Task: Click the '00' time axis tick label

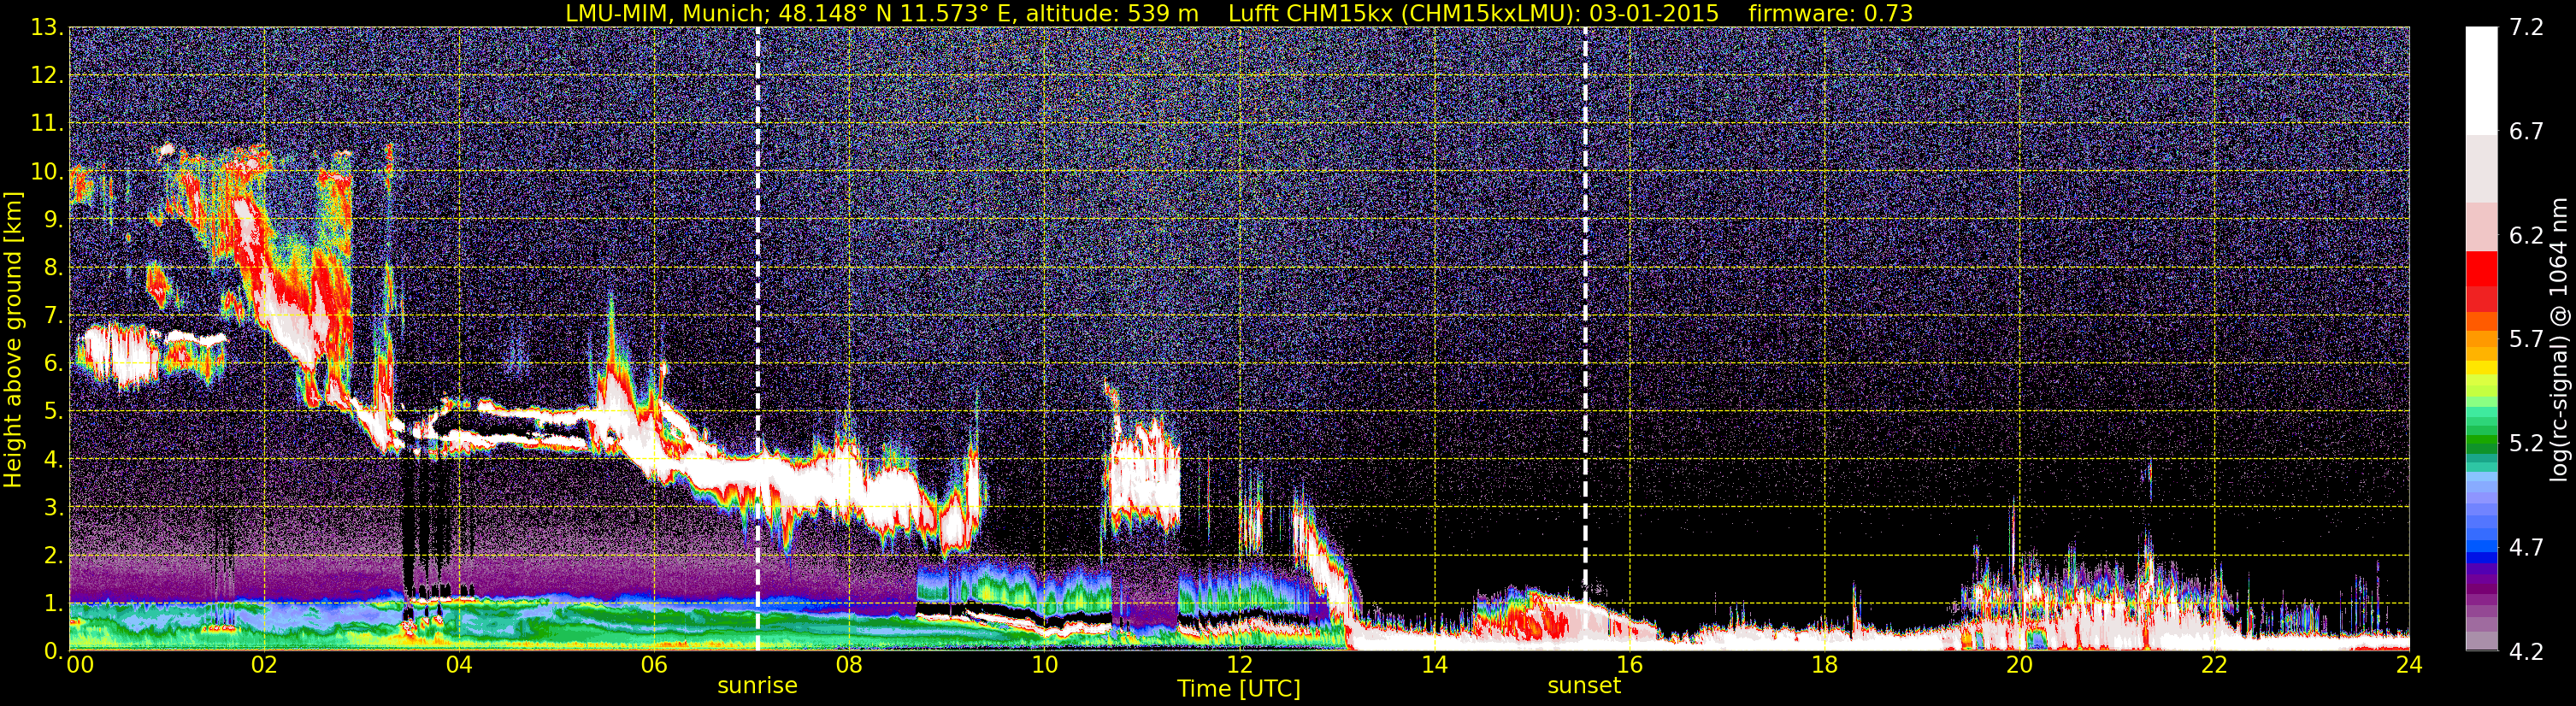Action: pos(80,665)
